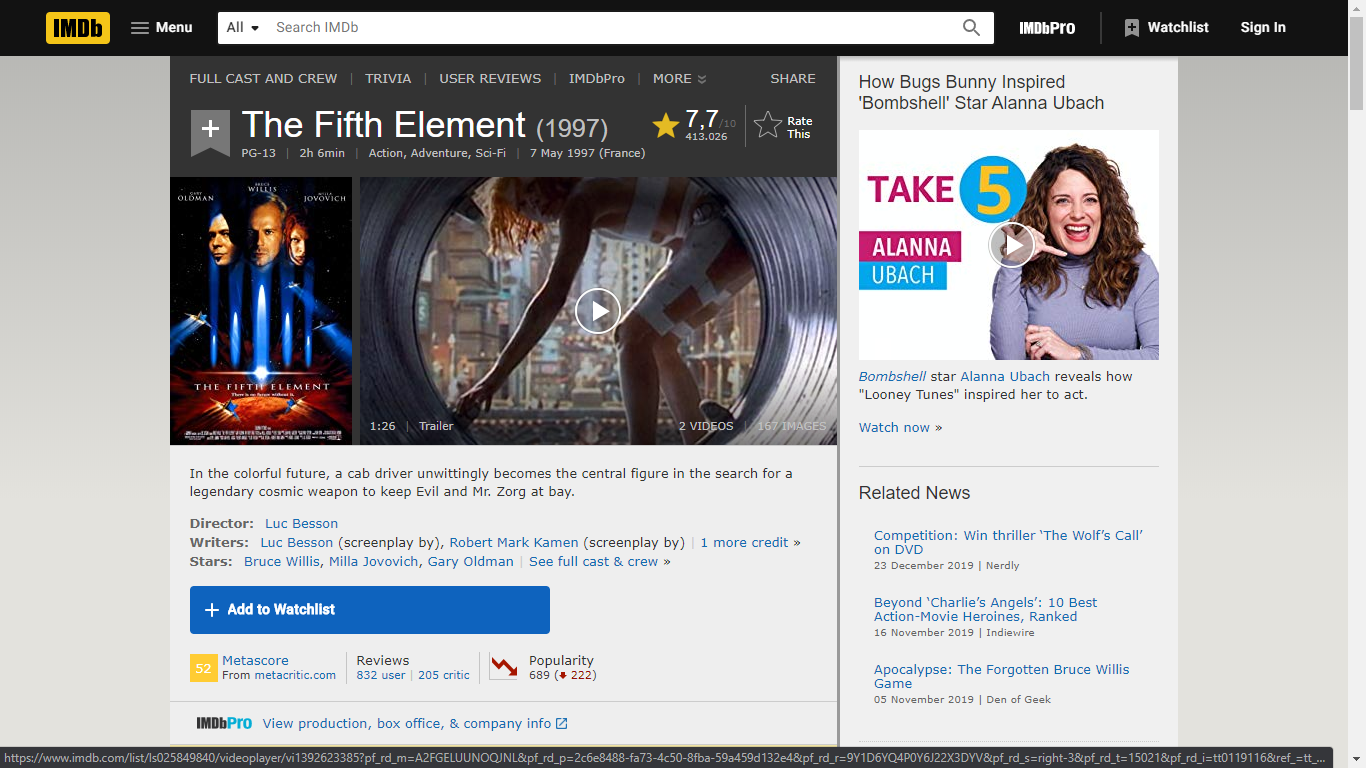The height and width of the screenshot is (768, 1366).
Task: Click See full cast & crew
Action: (x=594, y=562)
